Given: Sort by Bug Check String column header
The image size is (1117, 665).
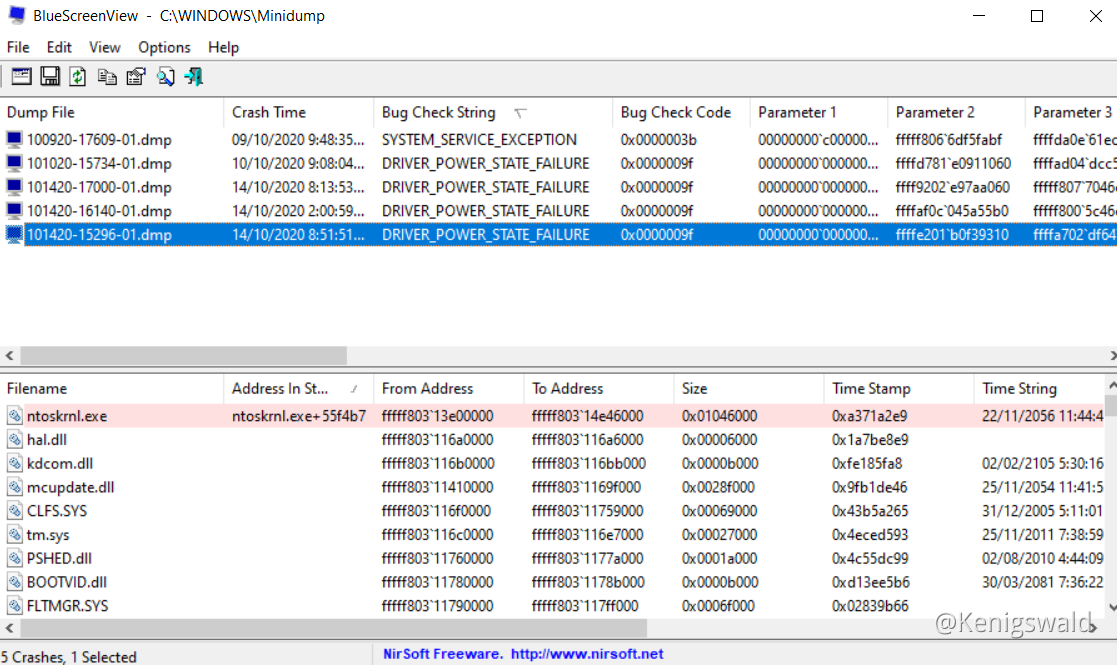Looking at the screenshot, I should (438, 112).
